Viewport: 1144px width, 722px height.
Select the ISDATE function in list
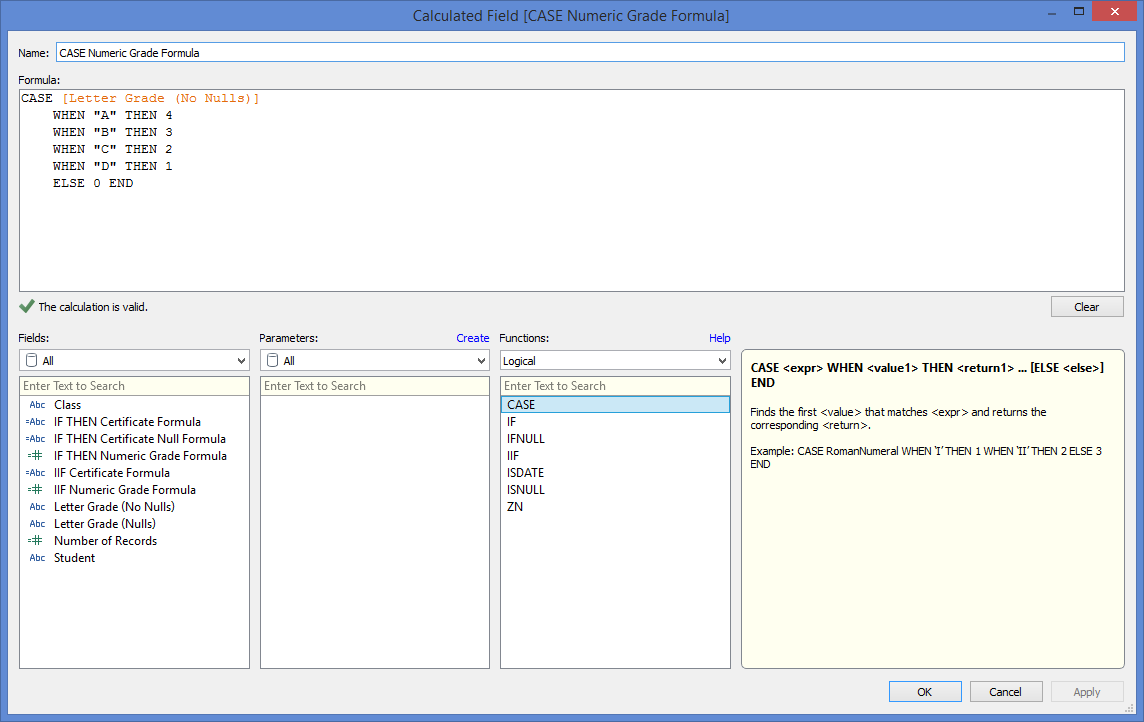pos(526,473)
